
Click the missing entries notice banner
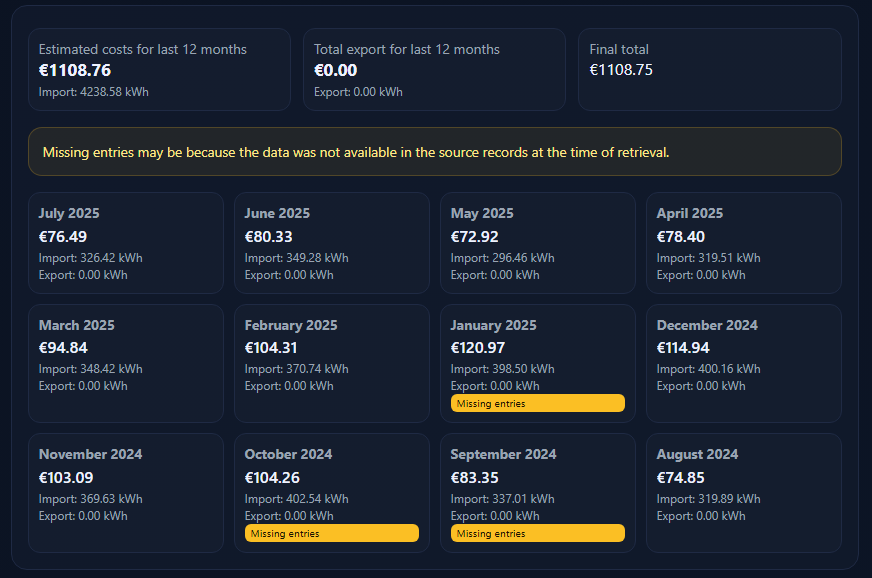point(434,152)
